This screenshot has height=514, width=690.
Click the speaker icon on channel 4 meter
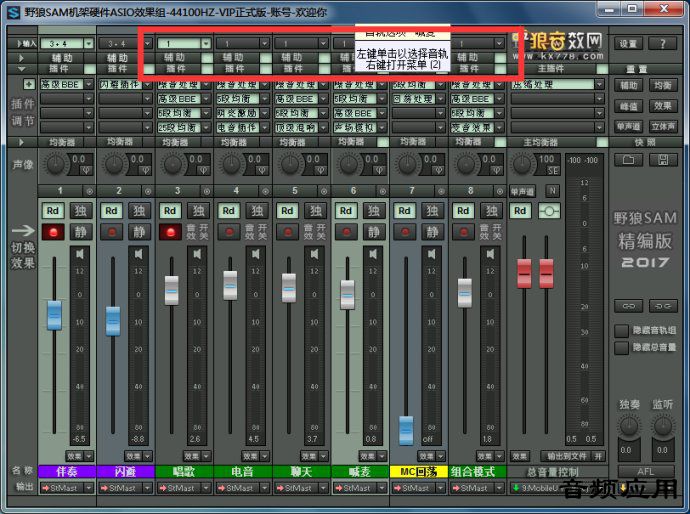click(x=256, y=254)
